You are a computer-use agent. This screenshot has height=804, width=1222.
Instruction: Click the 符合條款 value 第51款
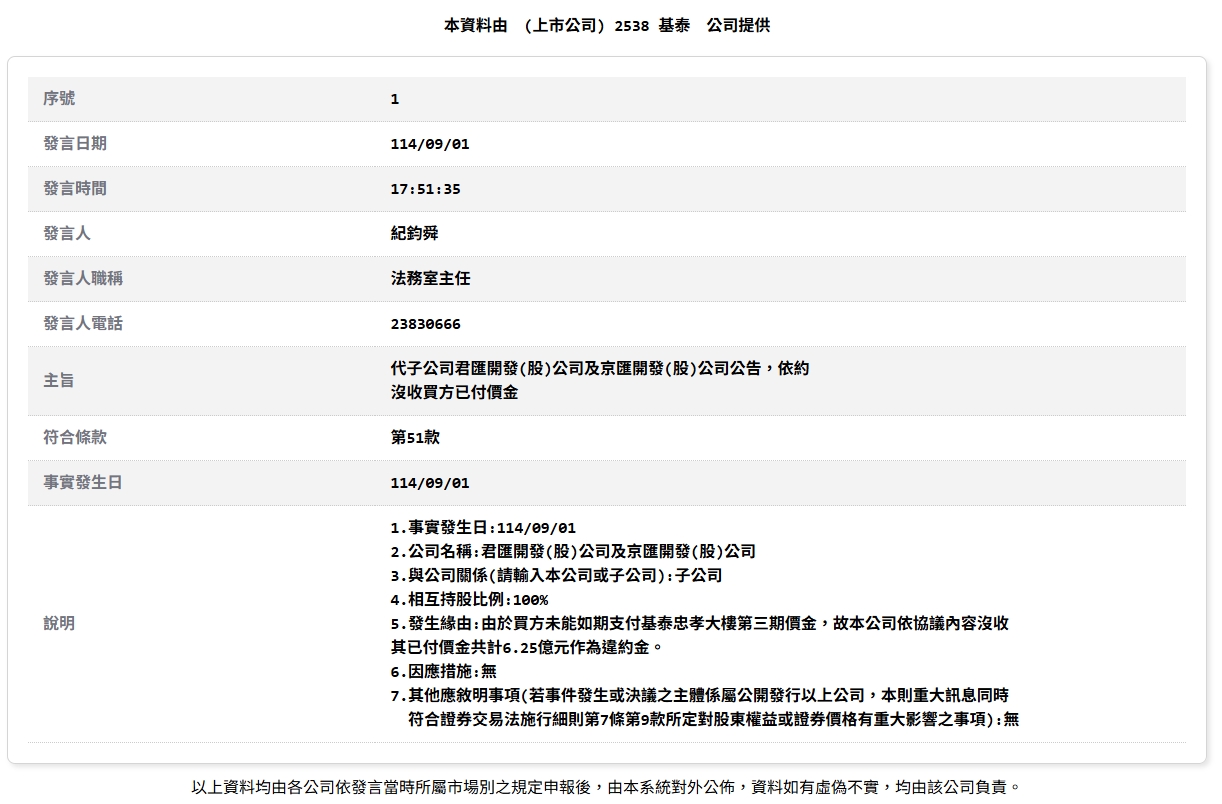point(415,438)
